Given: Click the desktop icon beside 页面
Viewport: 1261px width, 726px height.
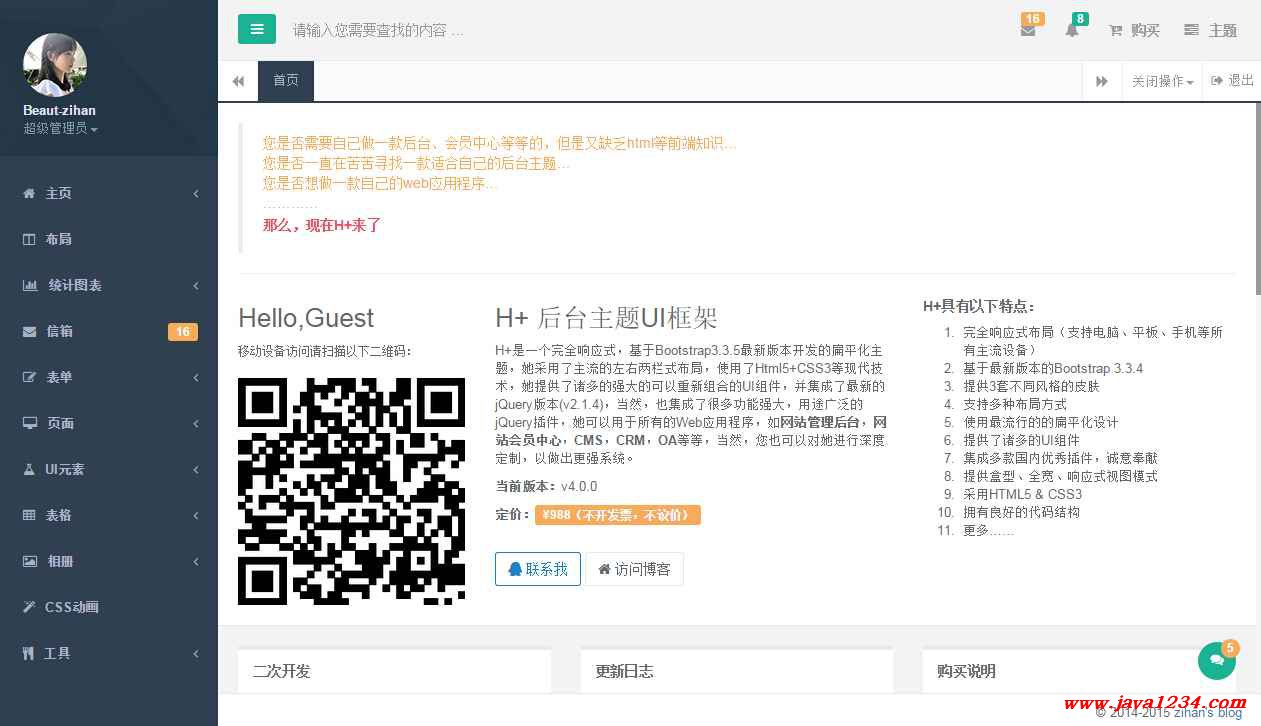Looking at the screenshot, I should click(x=30, y=423).
